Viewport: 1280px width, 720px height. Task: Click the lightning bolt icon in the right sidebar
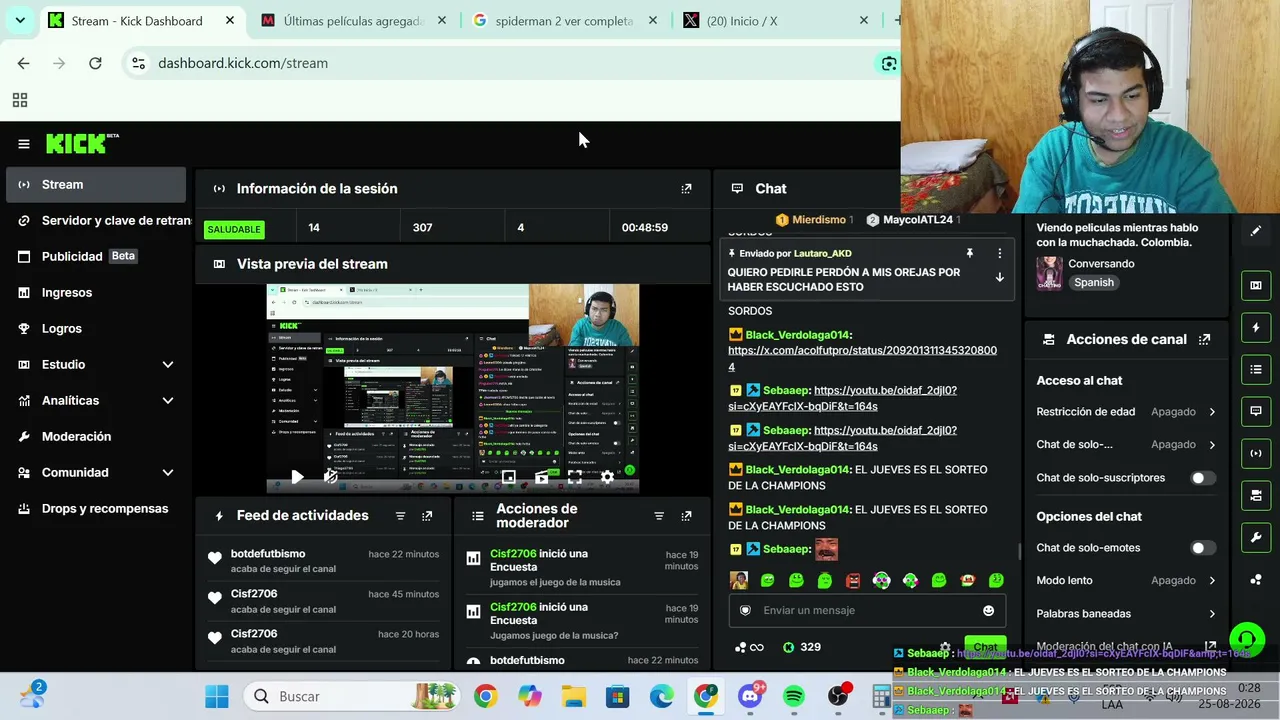click(1256, 328)
